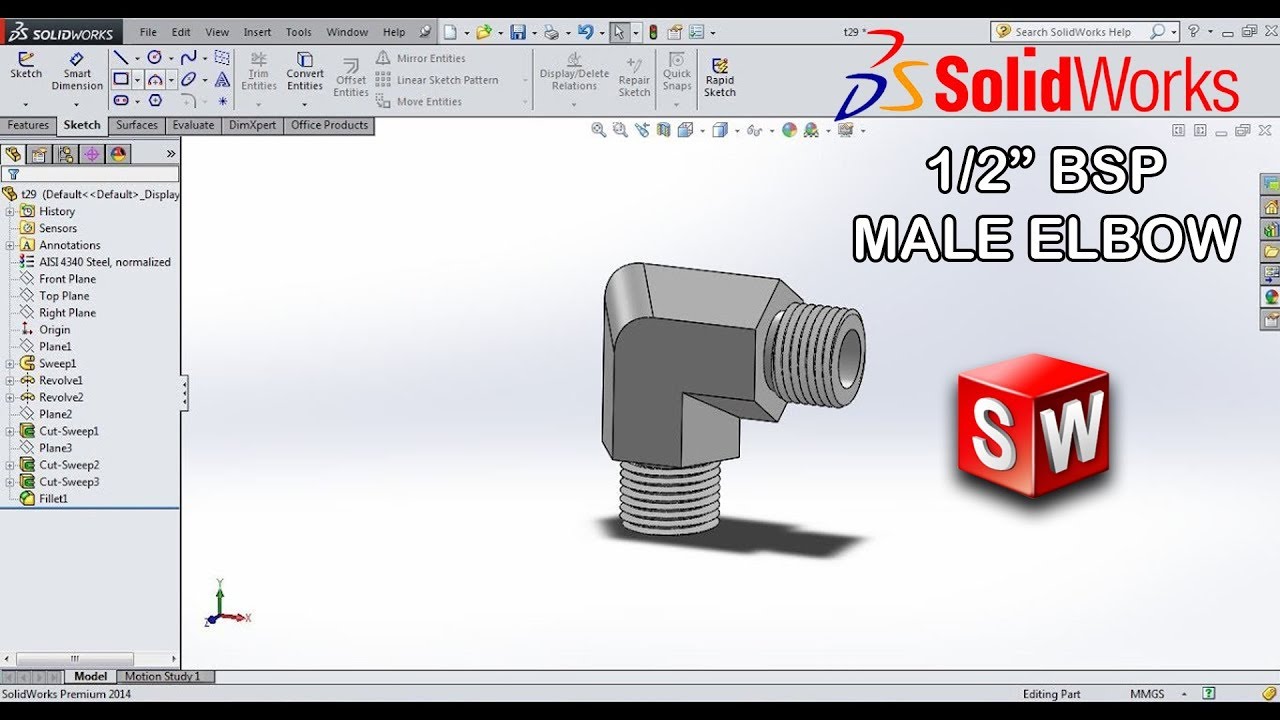1280x720 pixels.
Task: Switch to the Evaluate tab
Action: click(193, 125)
